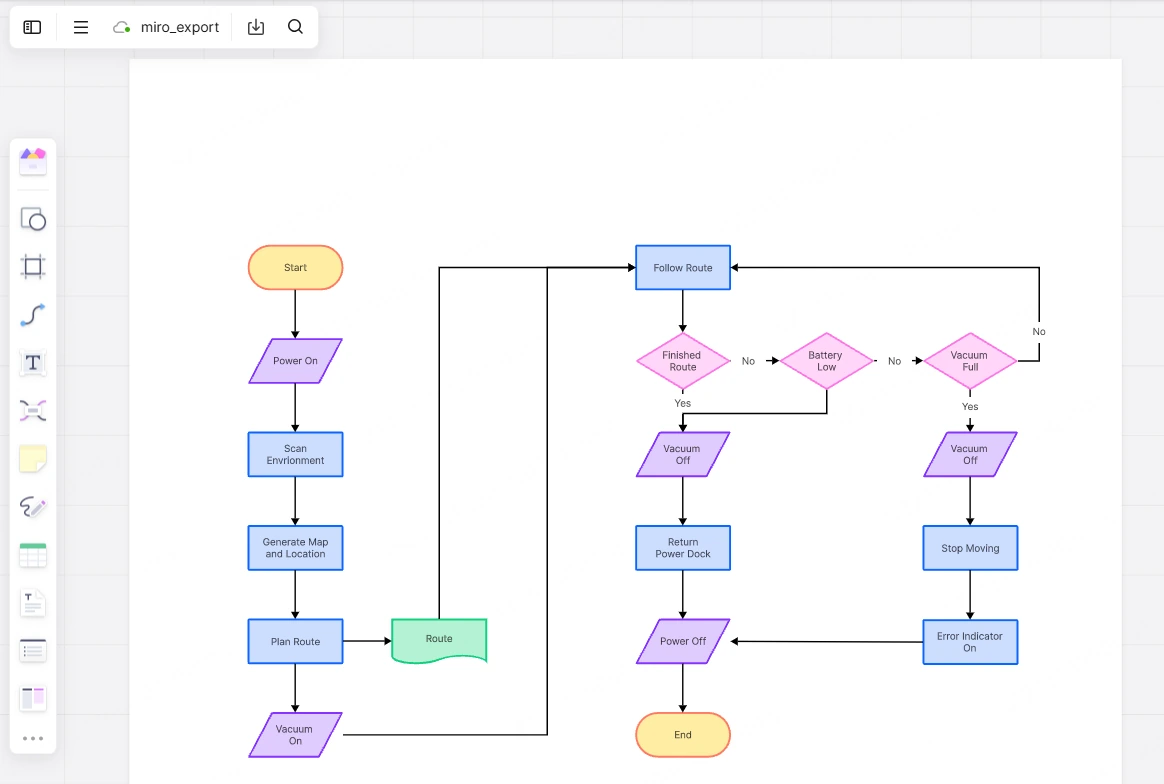This screenshot has height=784, width=1164.
Task: Select the kanban board tool
Action: pyautogui.click(x=33, y=699)
